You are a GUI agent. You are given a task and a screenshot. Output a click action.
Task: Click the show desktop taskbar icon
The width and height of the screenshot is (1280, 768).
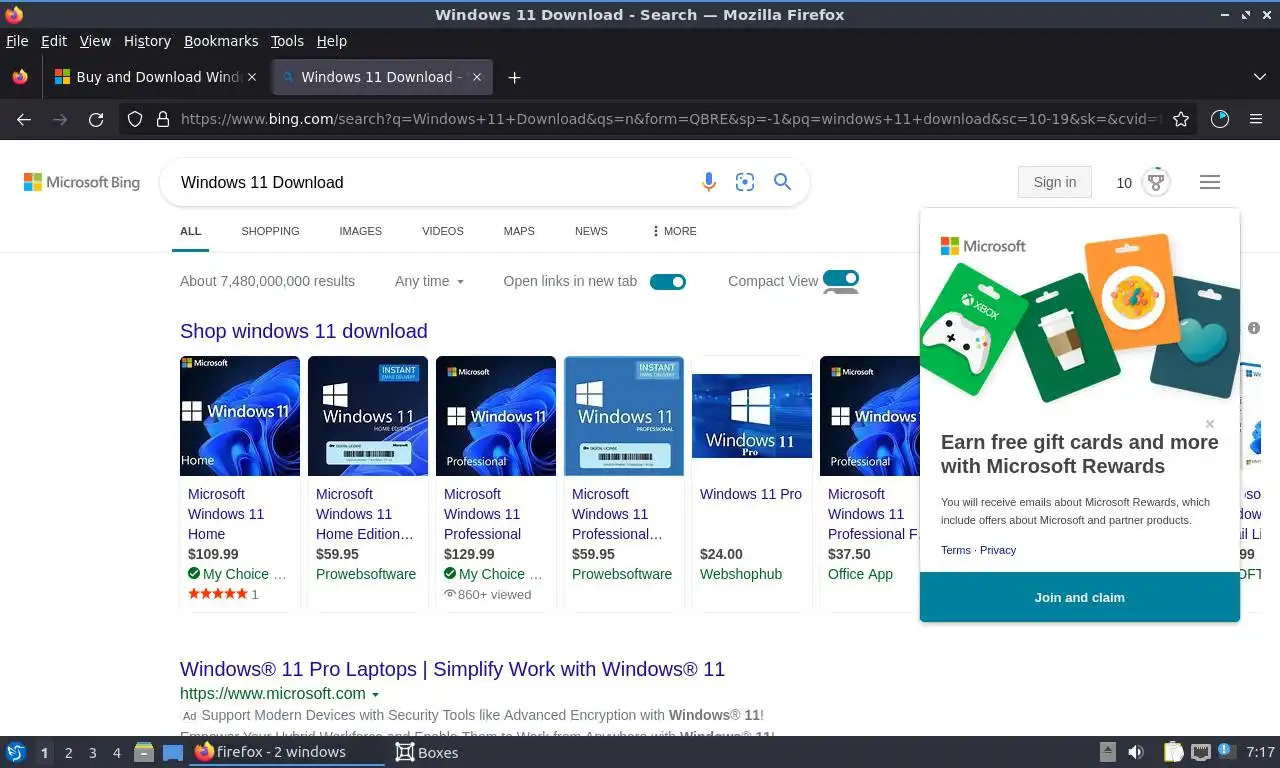point(173,752)
